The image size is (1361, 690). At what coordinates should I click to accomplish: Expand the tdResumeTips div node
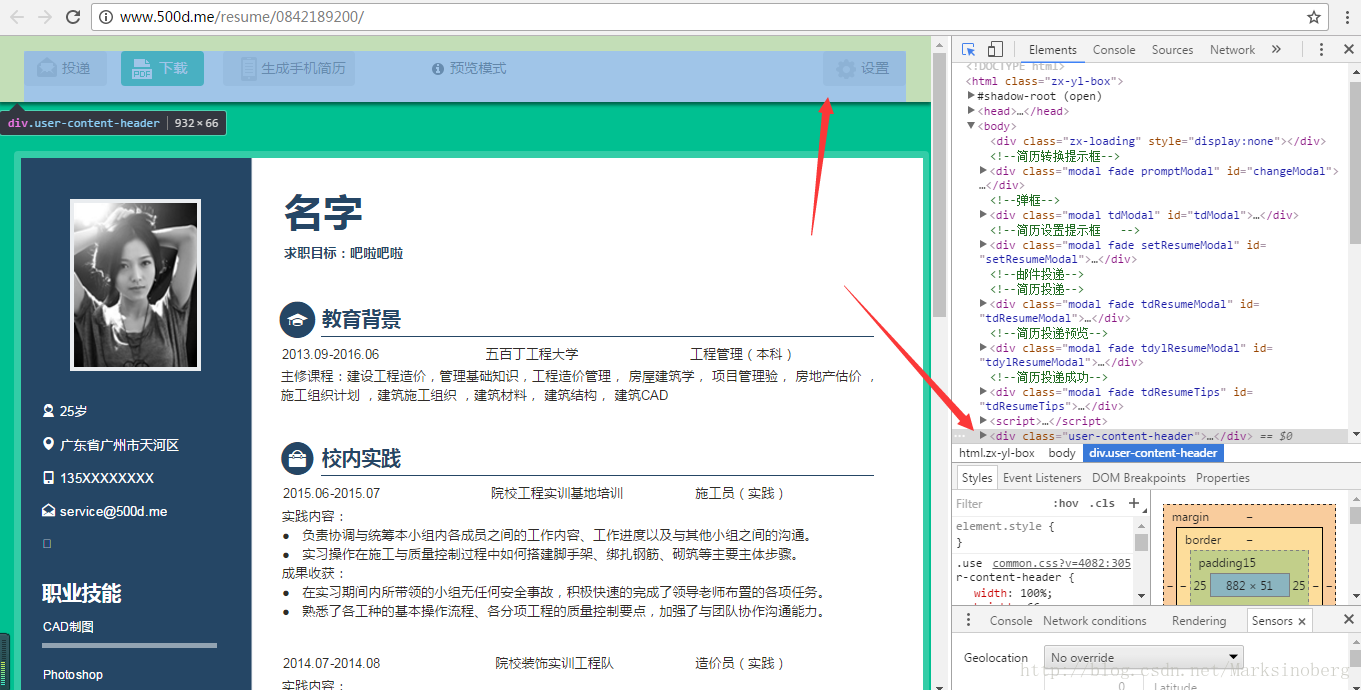click(x=983, y=392)
